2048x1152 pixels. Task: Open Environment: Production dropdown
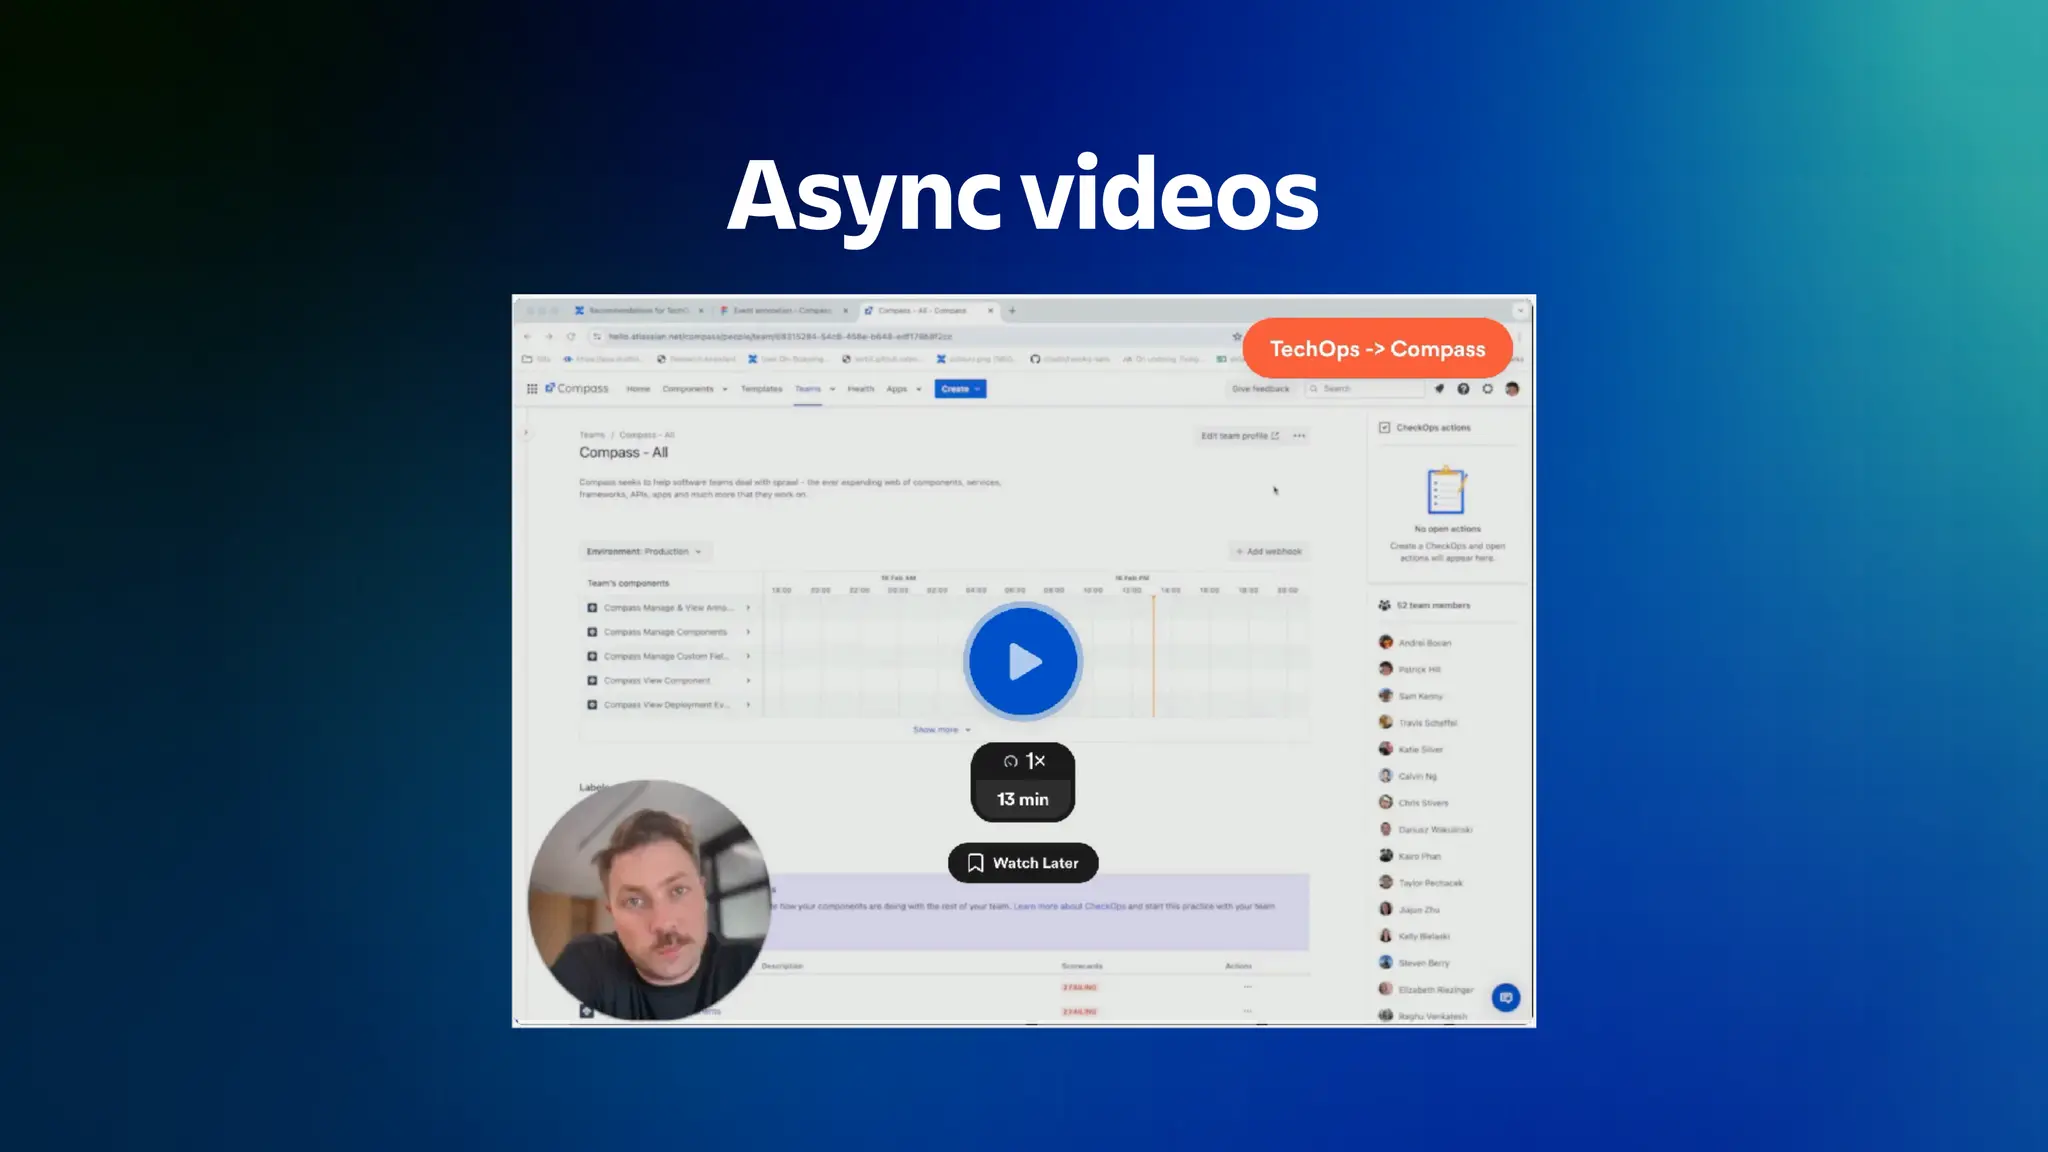coord(644,551)
